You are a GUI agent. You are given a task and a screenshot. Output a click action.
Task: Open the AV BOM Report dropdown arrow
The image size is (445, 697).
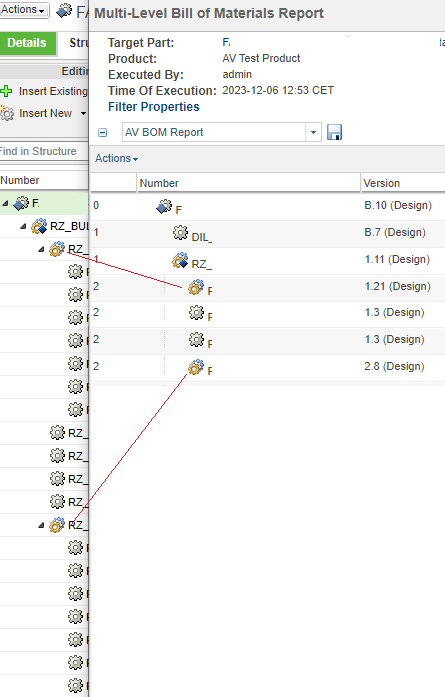pos(313,132)
